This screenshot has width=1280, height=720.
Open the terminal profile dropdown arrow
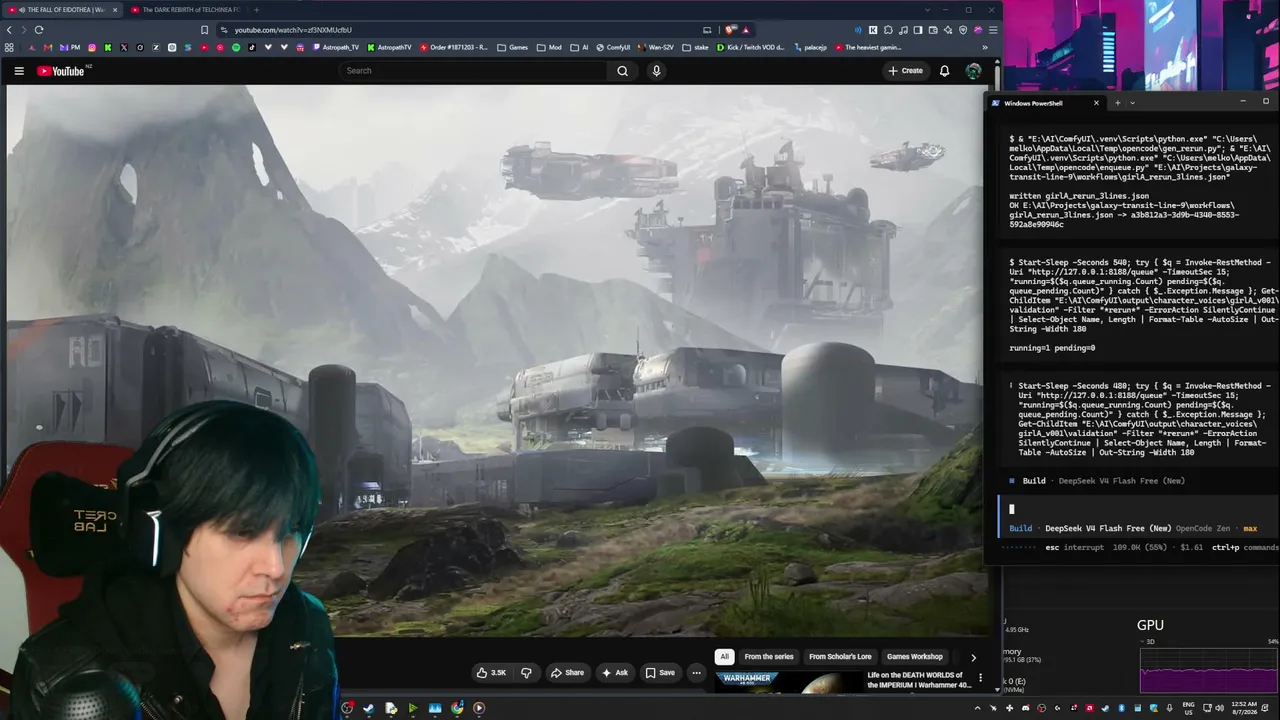coord(1132,103)
